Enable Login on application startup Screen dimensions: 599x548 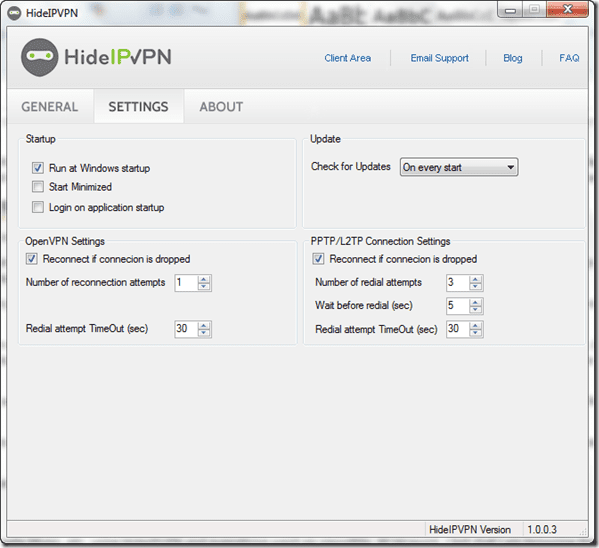click(37, 207)
